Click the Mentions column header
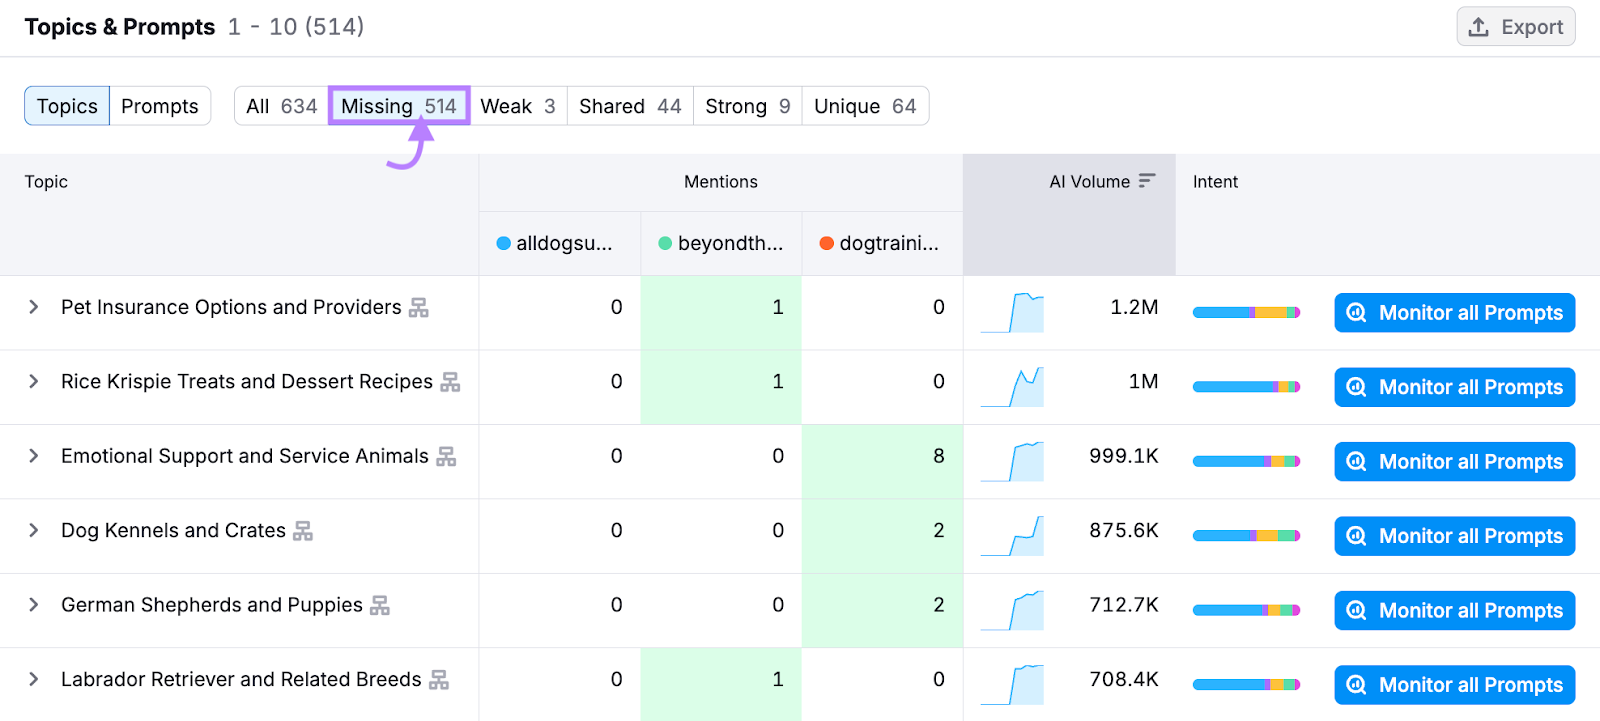Image resolution: width=1600 pixels, height=721 pixels. (721, 181)
